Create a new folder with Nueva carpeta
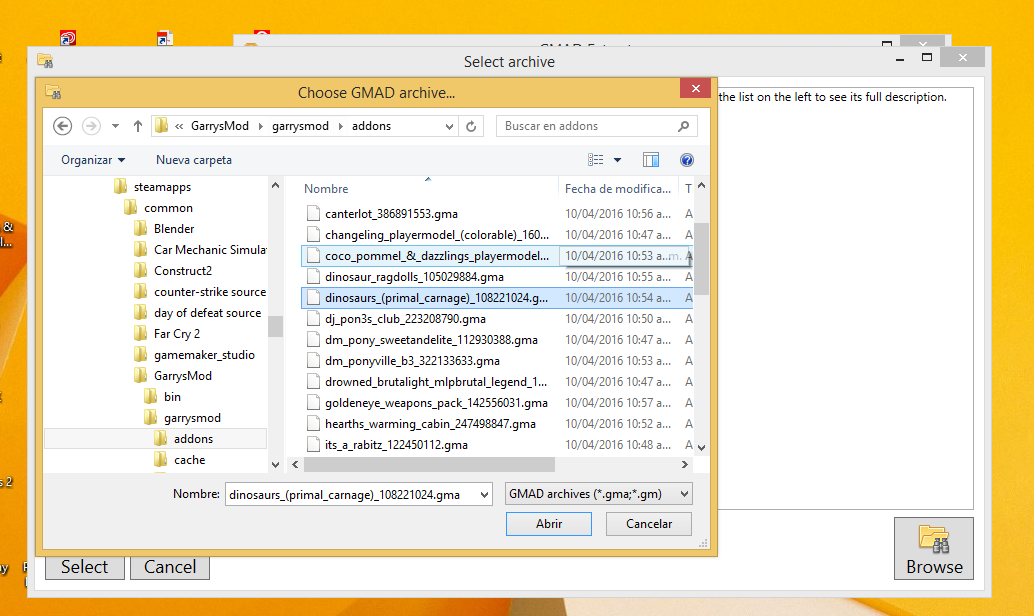 tap(194, 160)
